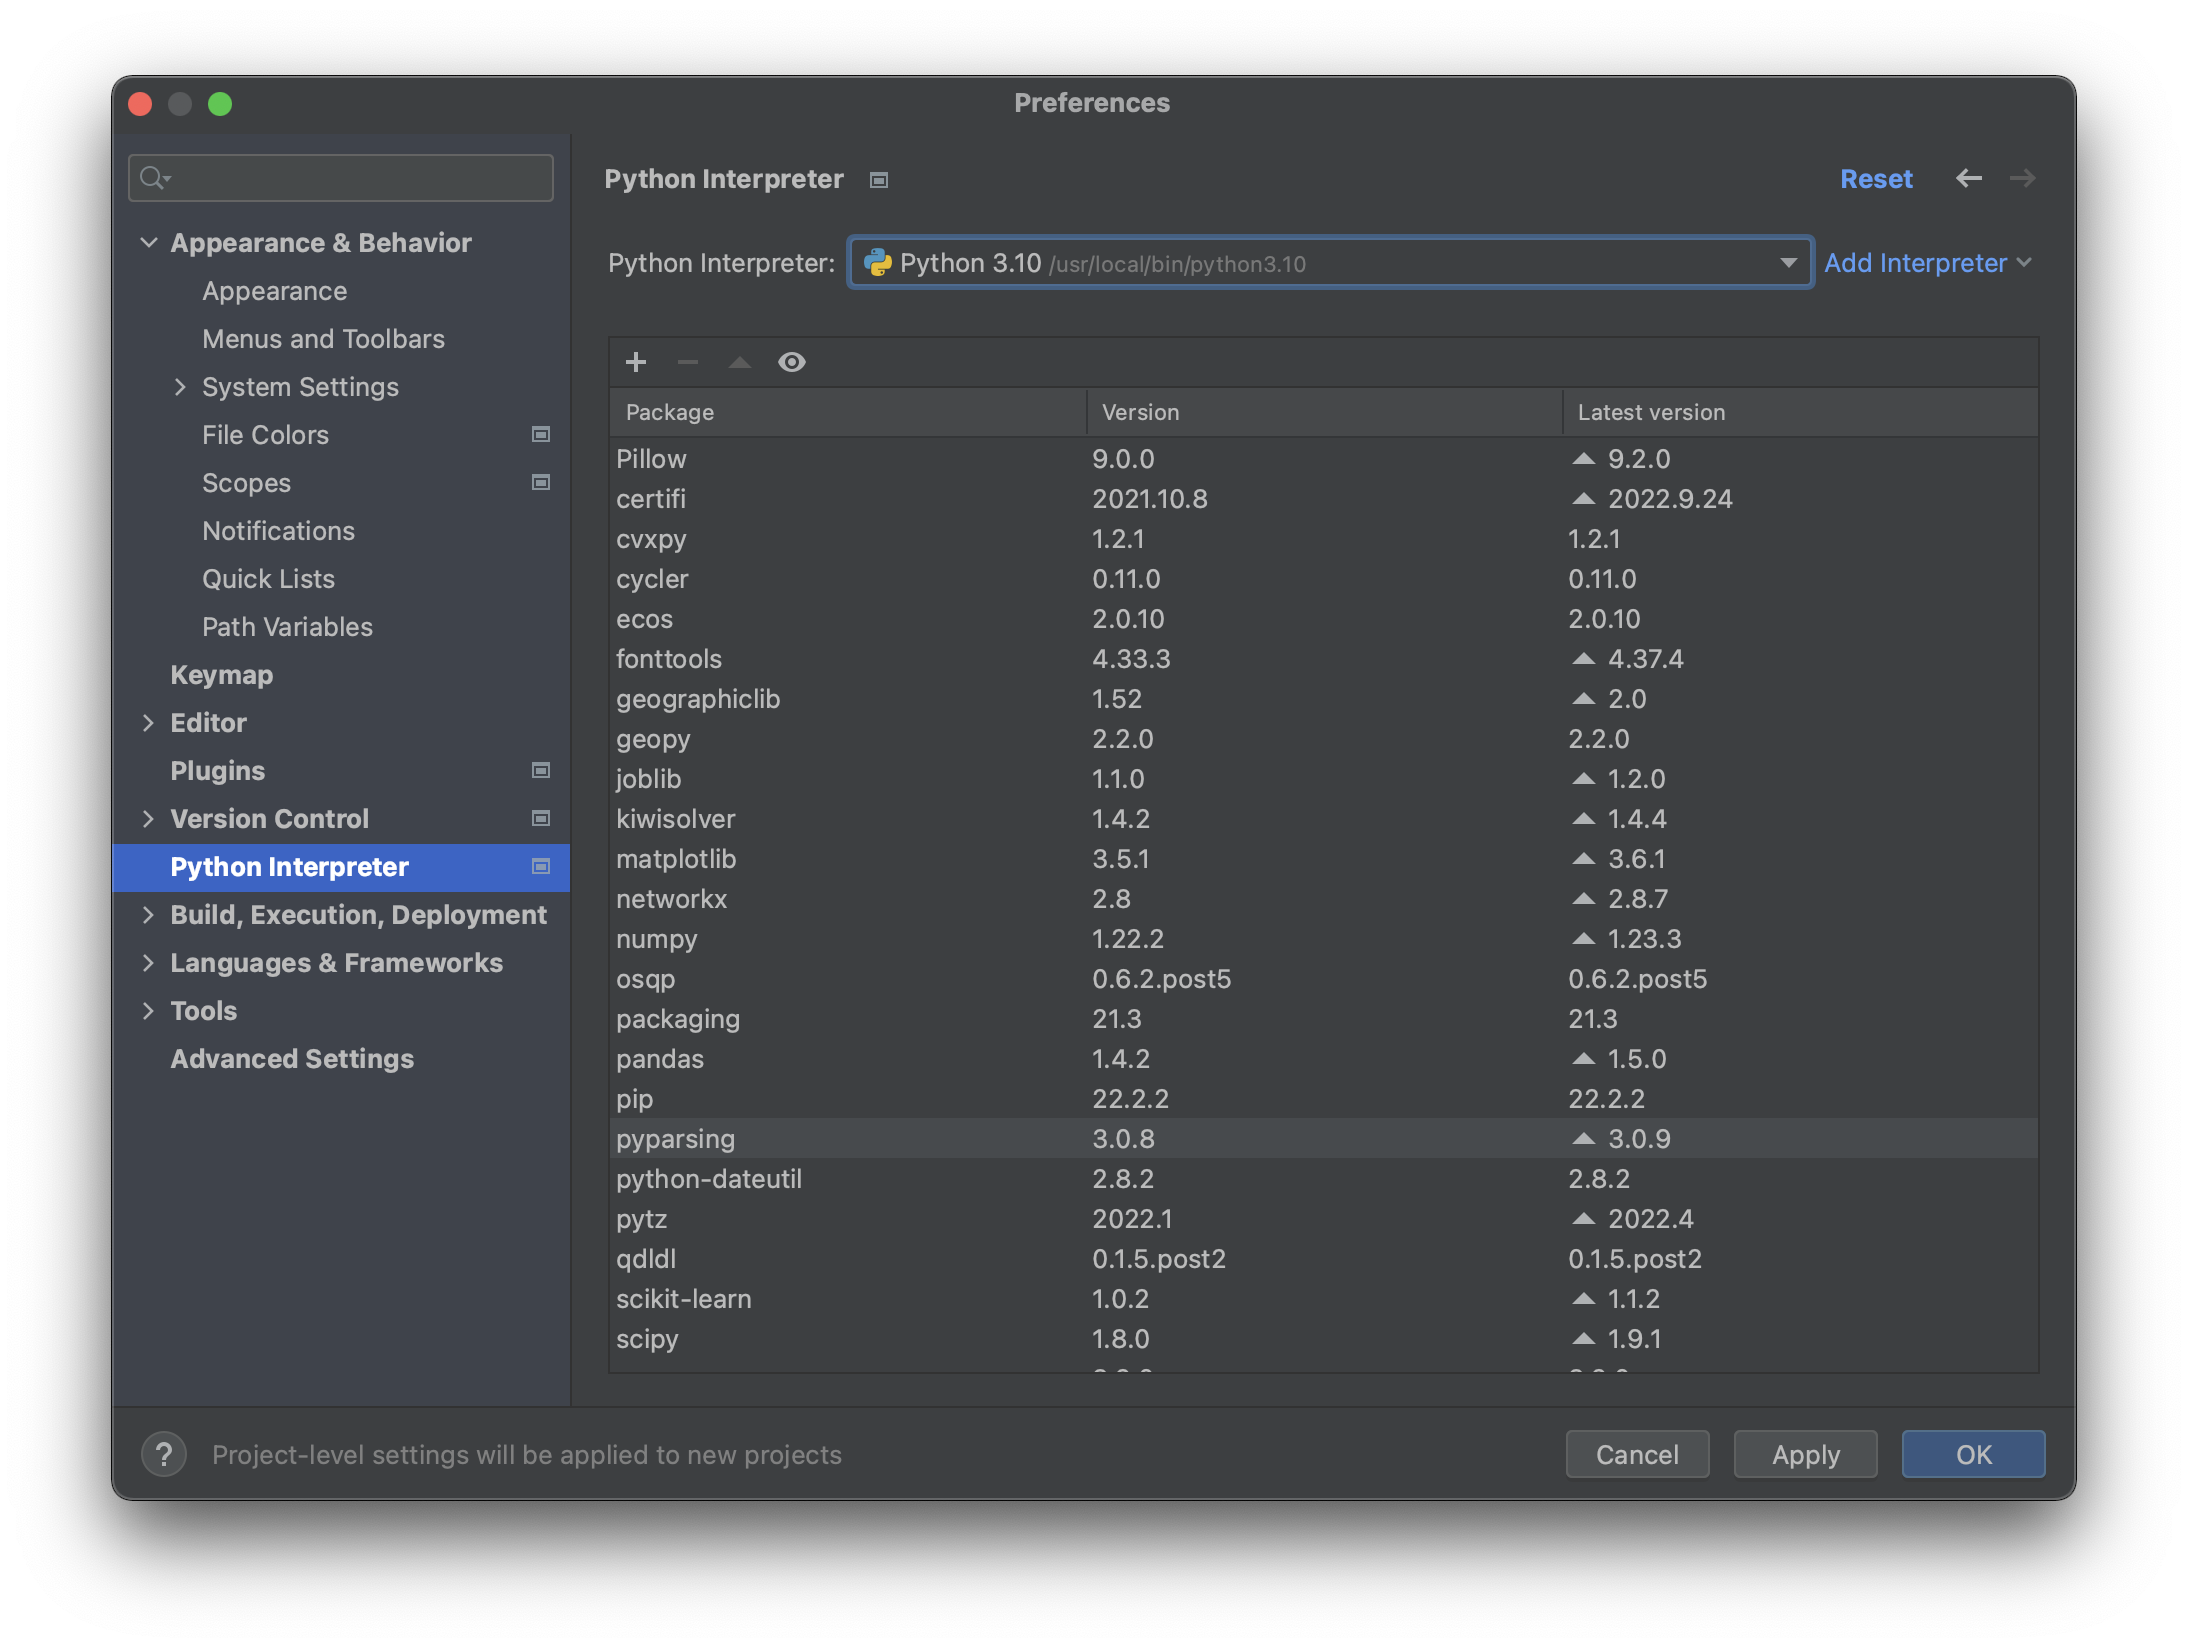Viewport: 2188px width, 1648px height.
Task: Expand the System Settings tree node
Action: pyautogui.click(x=180, y=387)
